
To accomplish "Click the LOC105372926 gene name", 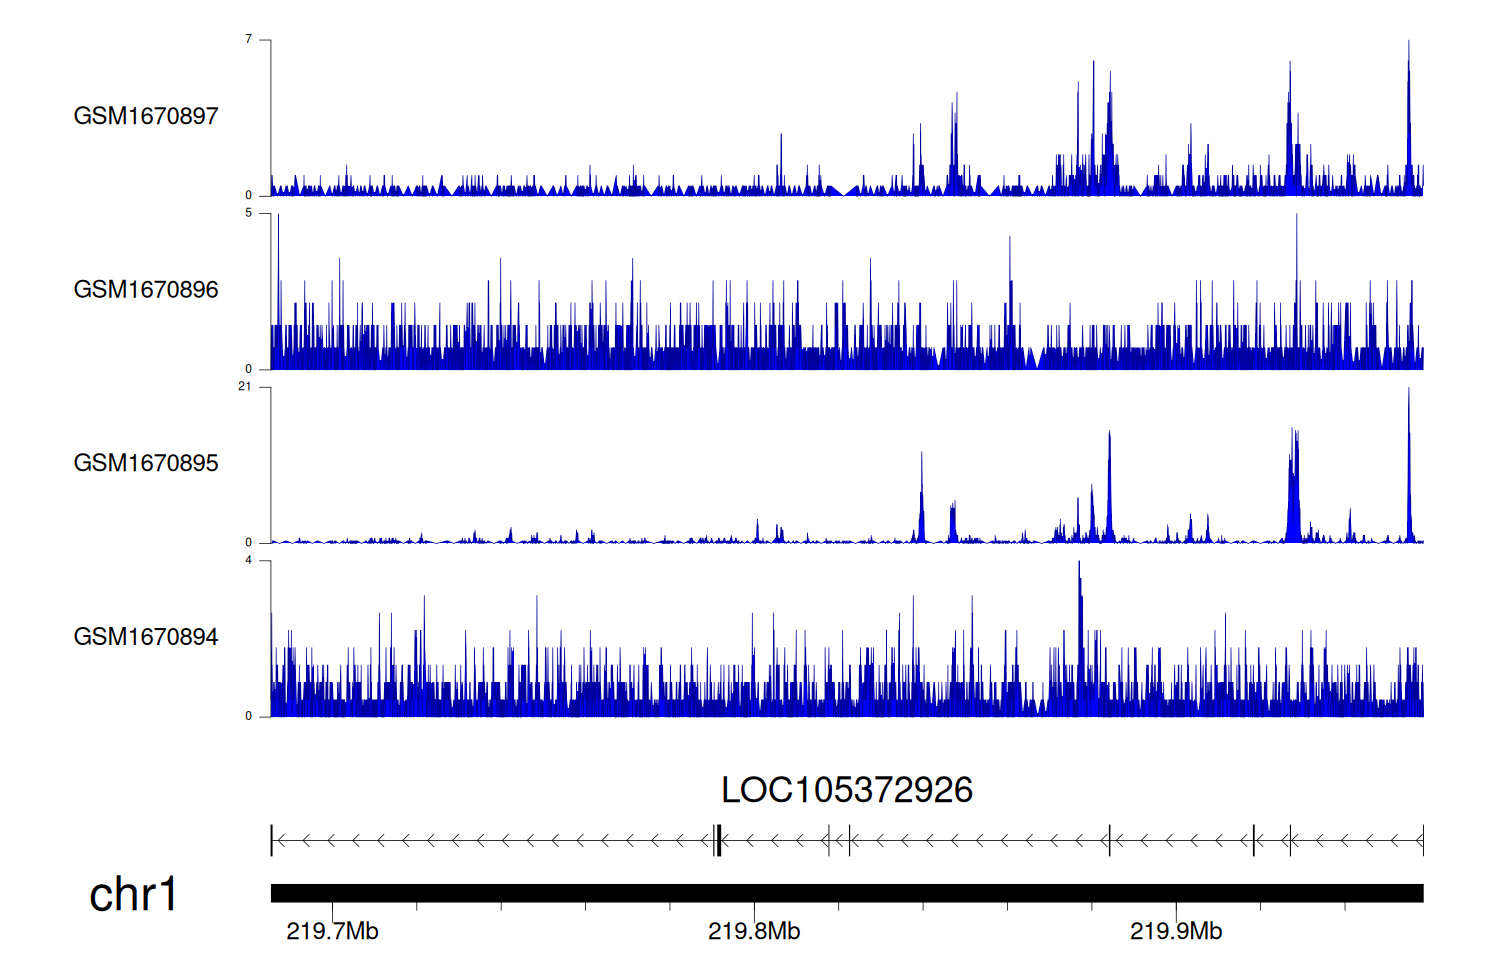I will coord(846,790).
